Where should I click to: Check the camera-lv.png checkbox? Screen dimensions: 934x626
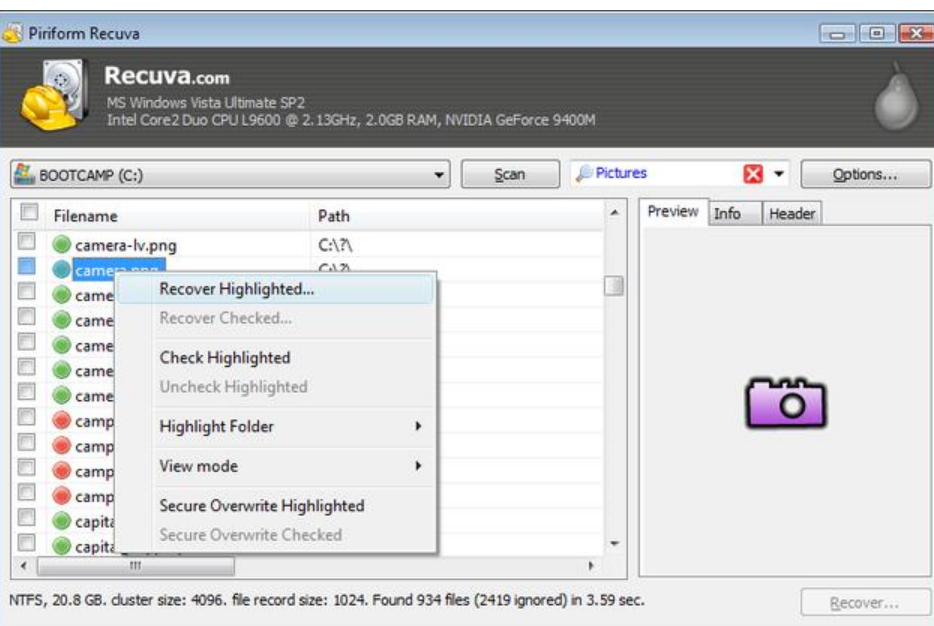(x=26, y=241)
